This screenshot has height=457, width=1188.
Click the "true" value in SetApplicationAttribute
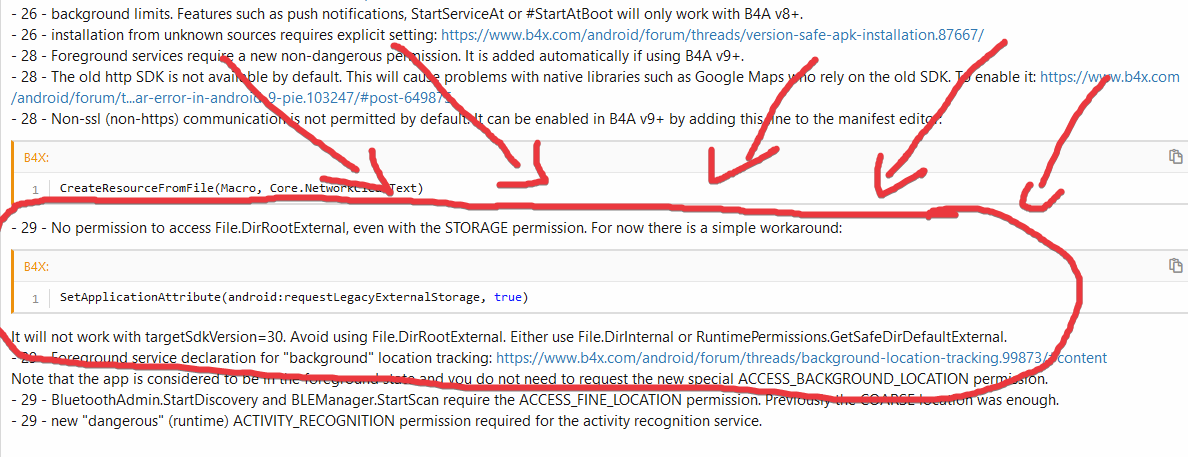coord(508,297)
